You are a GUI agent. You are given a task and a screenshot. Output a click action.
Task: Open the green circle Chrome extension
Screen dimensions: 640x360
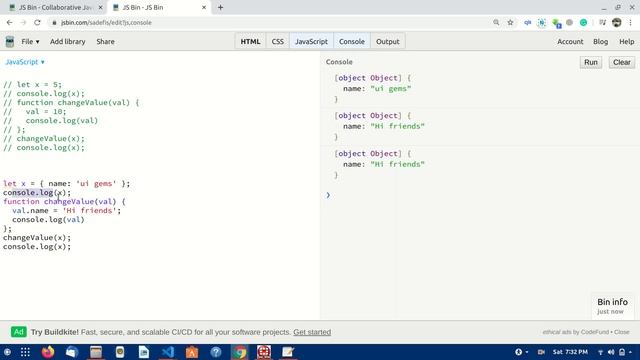pos(583,22)
